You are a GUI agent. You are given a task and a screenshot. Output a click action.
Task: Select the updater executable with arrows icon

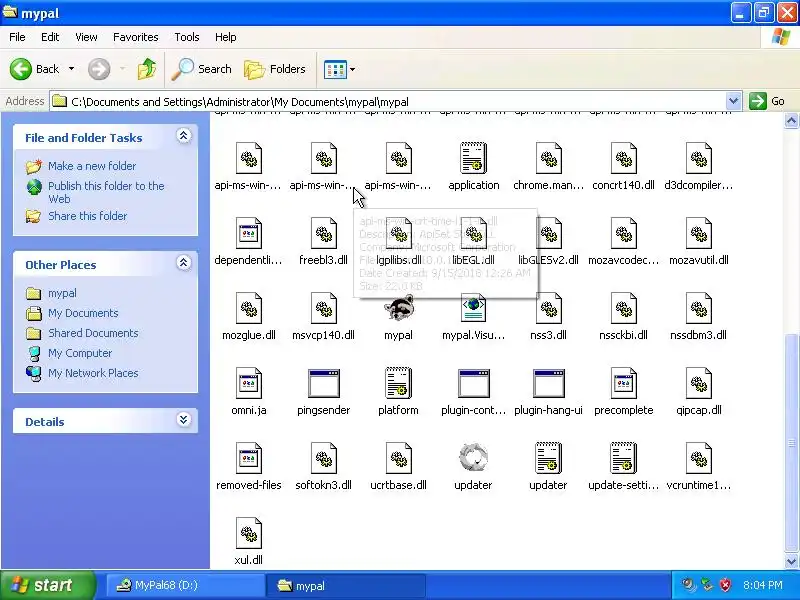coord(473,458)
